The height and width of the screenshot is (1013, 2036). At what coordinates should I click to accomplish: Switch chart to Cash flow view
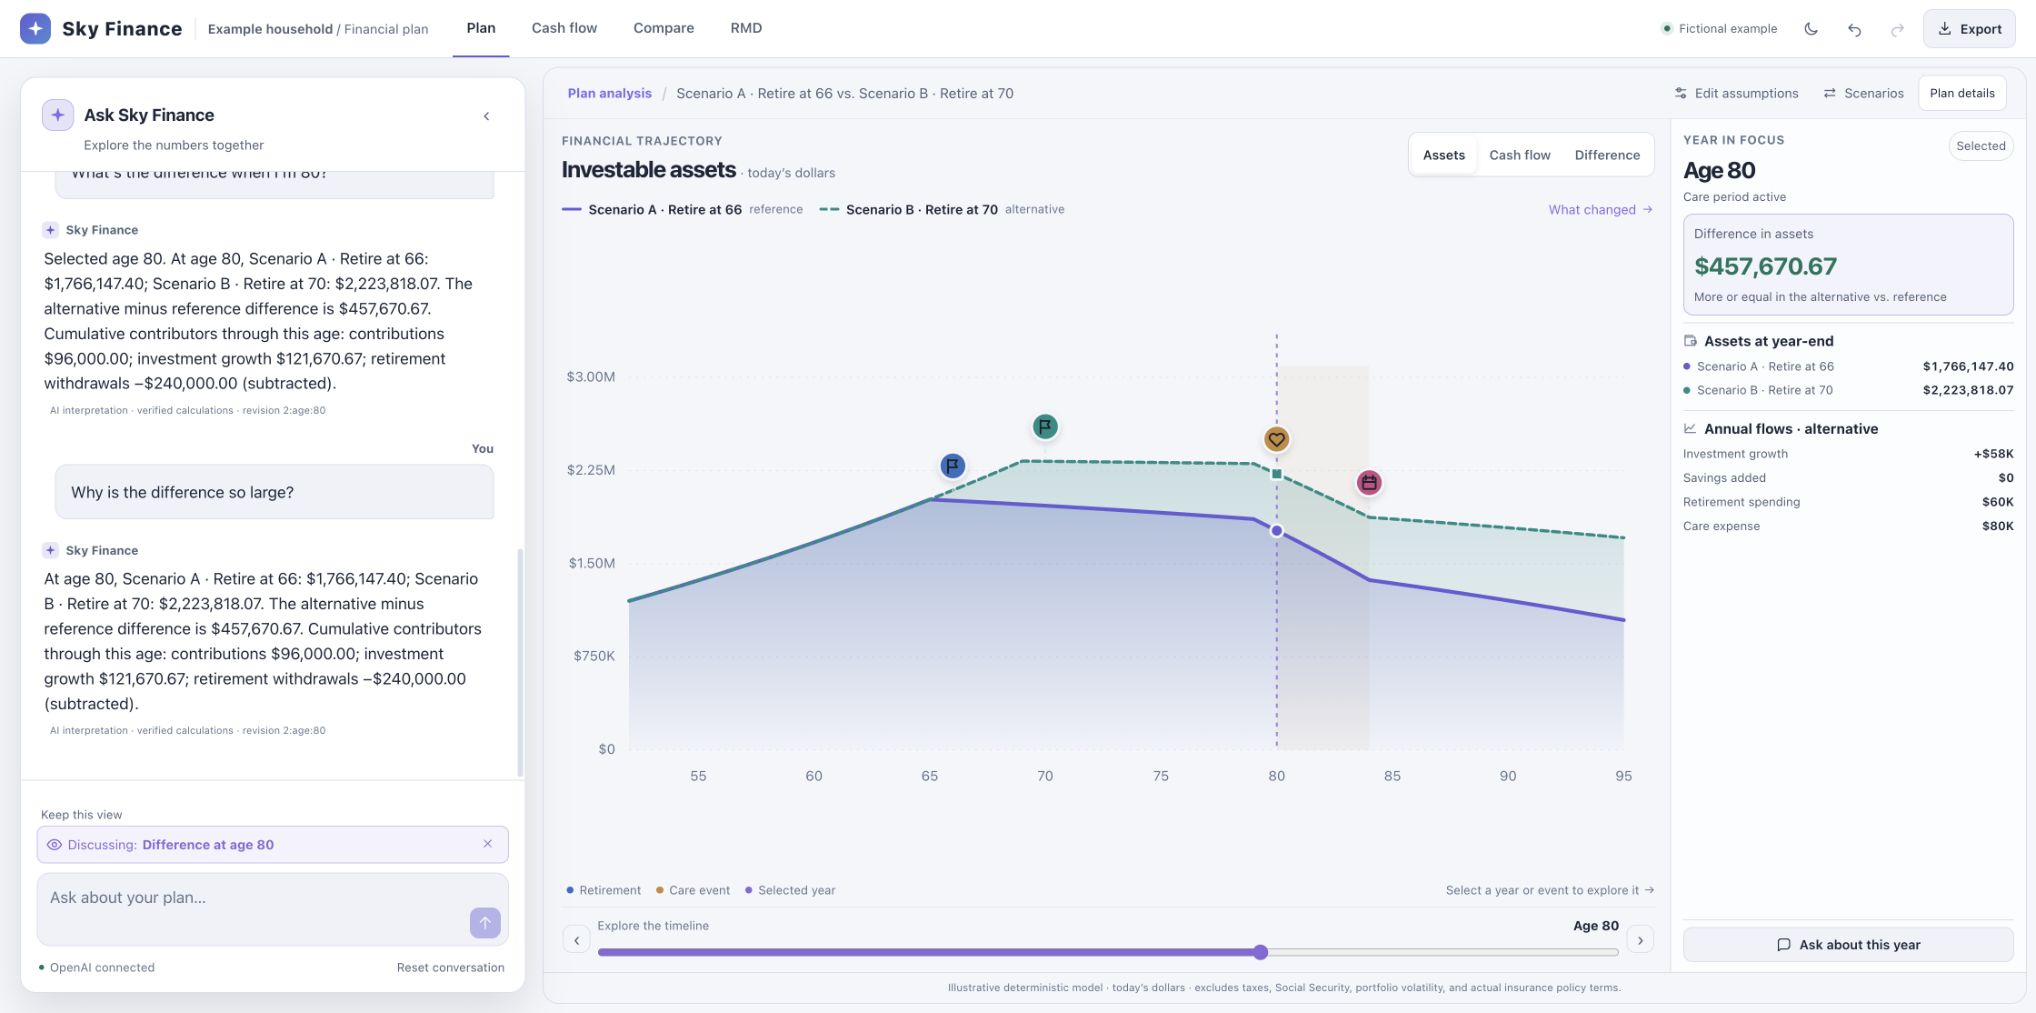coord(1519,155)
